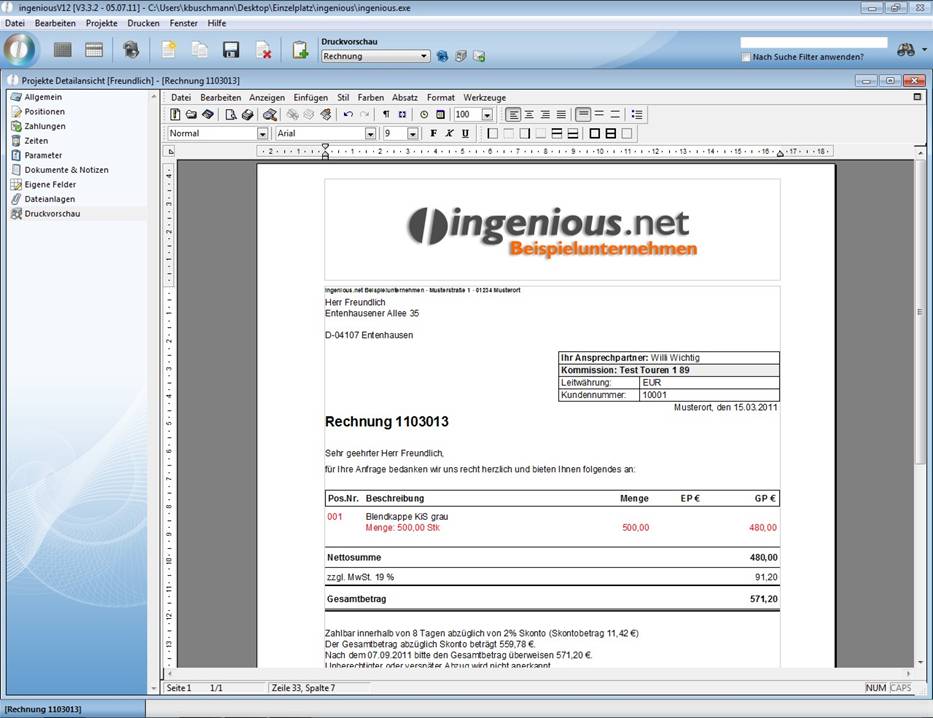
Task: Open the Druckvorschau 'Rechnung' dropdown
Action: click(x=425, y=57)
